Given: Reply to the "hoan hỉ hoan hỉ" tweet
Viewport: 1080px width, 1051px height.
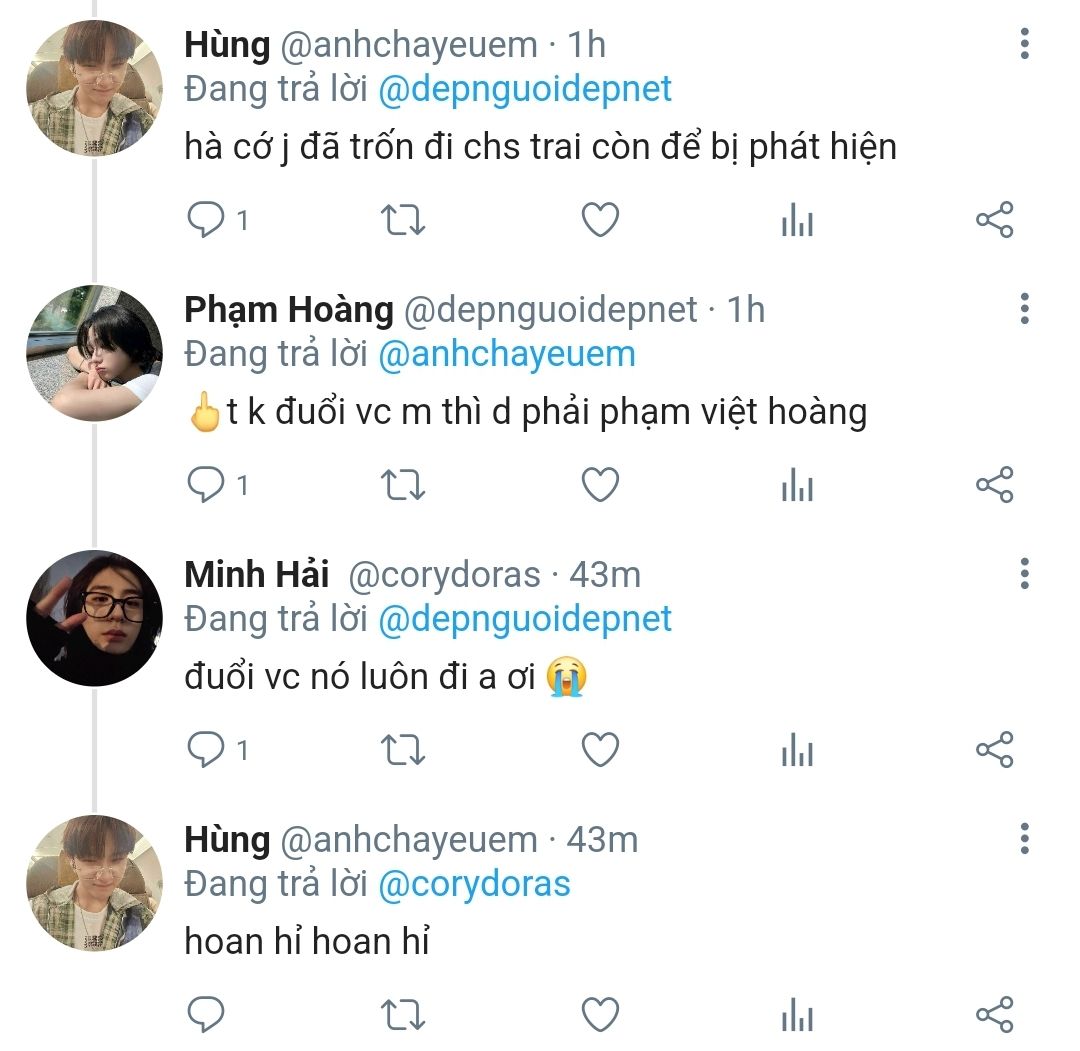Looking at the screenshot, I should point(206,1014).
